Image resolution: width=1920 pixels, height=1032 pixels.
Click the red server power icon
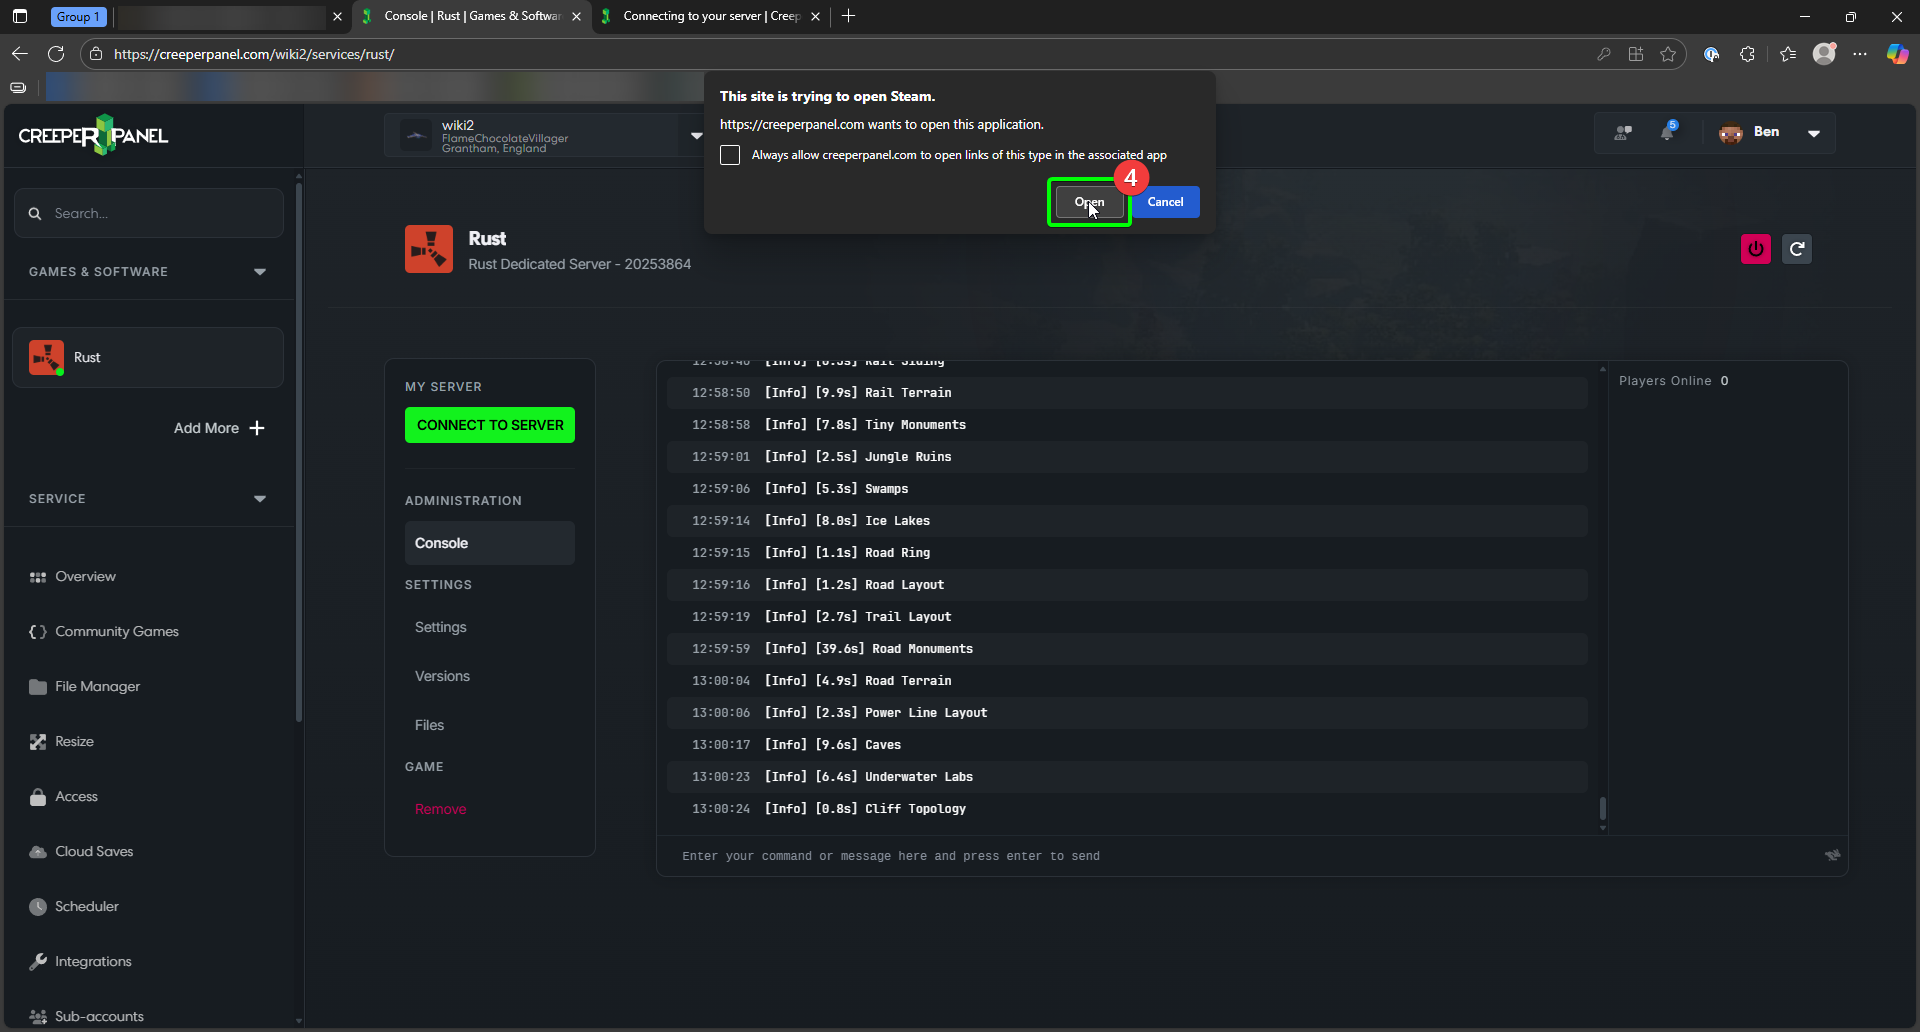[x=1755, y=249]
